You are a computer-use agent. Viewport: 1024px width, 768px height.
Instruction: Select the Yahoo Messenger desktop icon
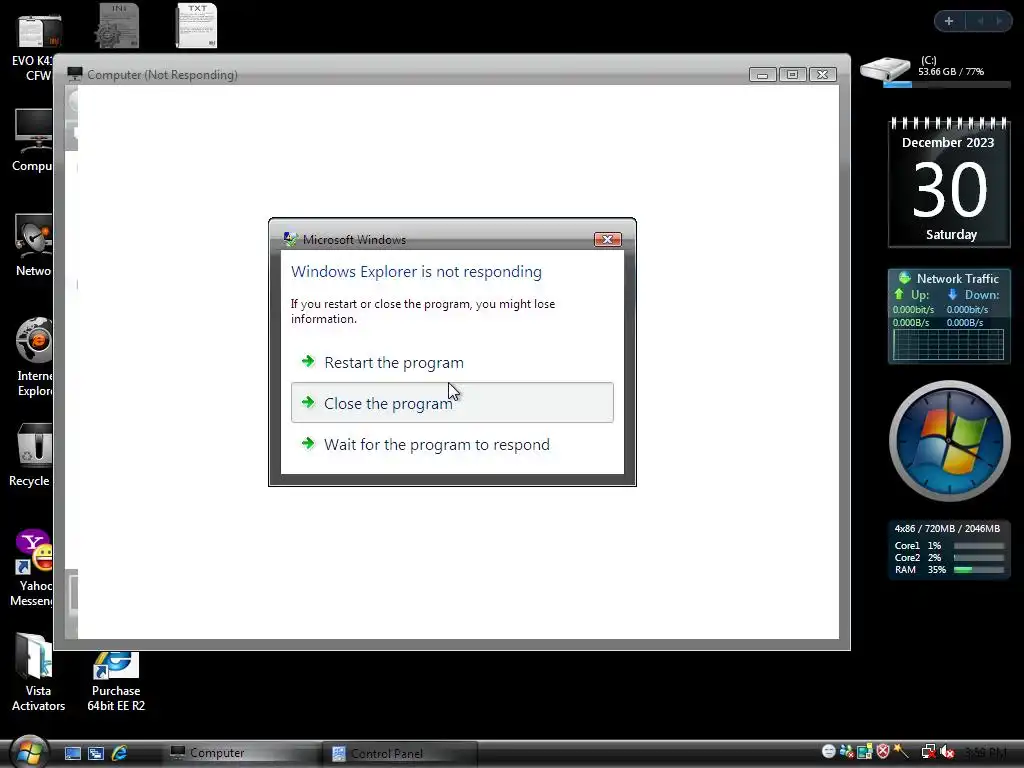[x=30, y=568]
